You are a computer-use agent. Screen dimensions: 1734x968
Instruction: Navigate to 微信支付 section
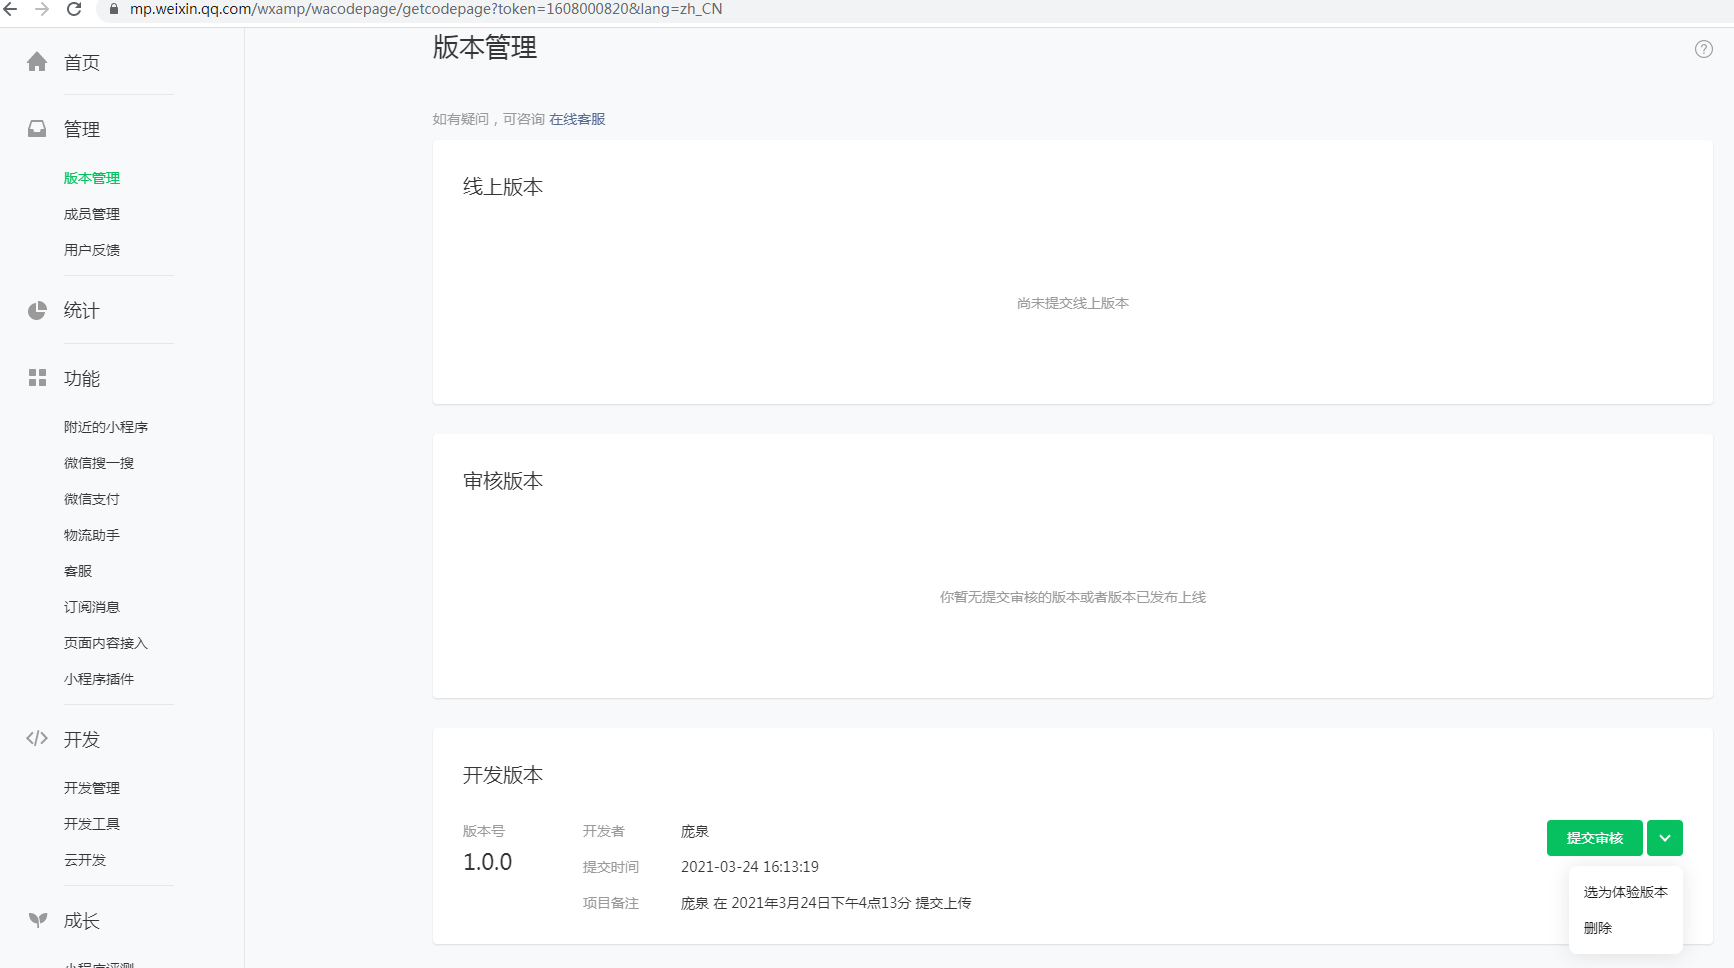(x=92, y=499)
